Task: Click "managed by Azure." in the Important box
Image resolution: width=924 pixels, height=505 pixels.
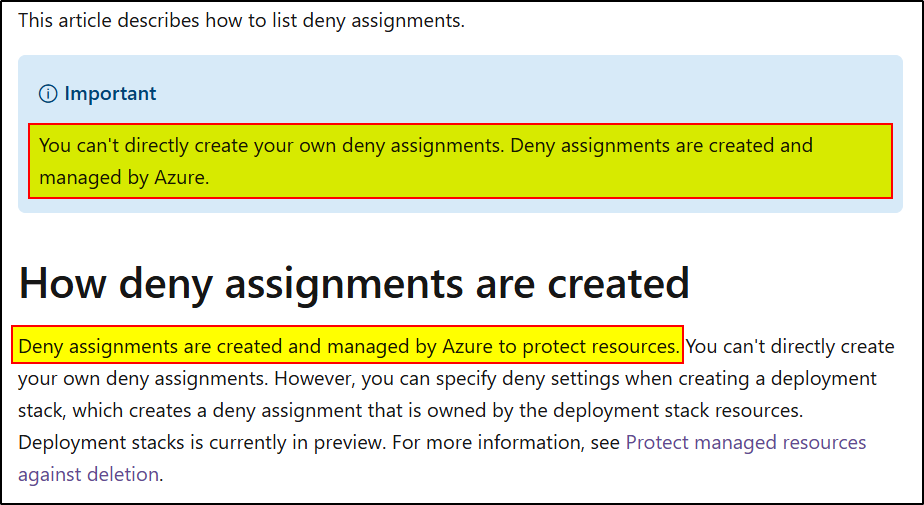Action: (124, 177)
